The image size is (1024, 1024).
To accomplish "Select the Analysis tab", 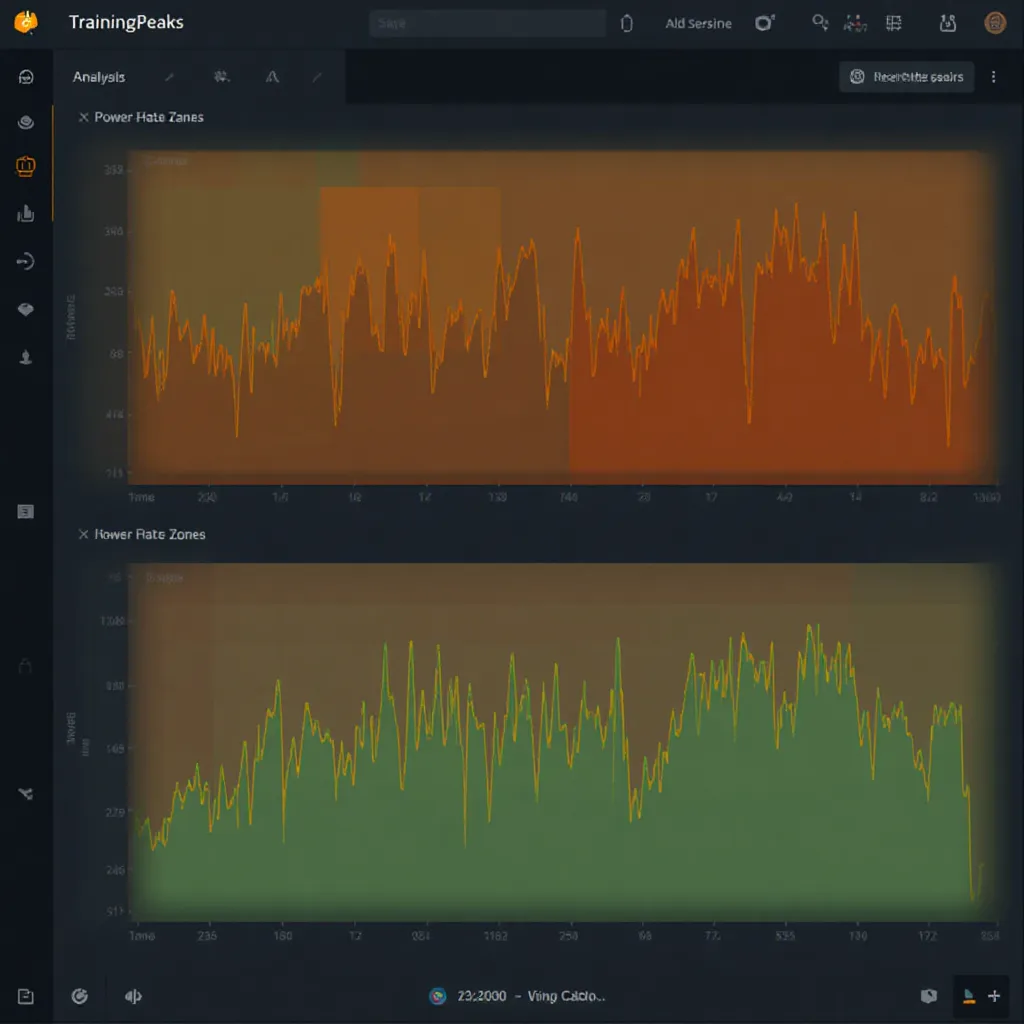I will pos(99,77).
